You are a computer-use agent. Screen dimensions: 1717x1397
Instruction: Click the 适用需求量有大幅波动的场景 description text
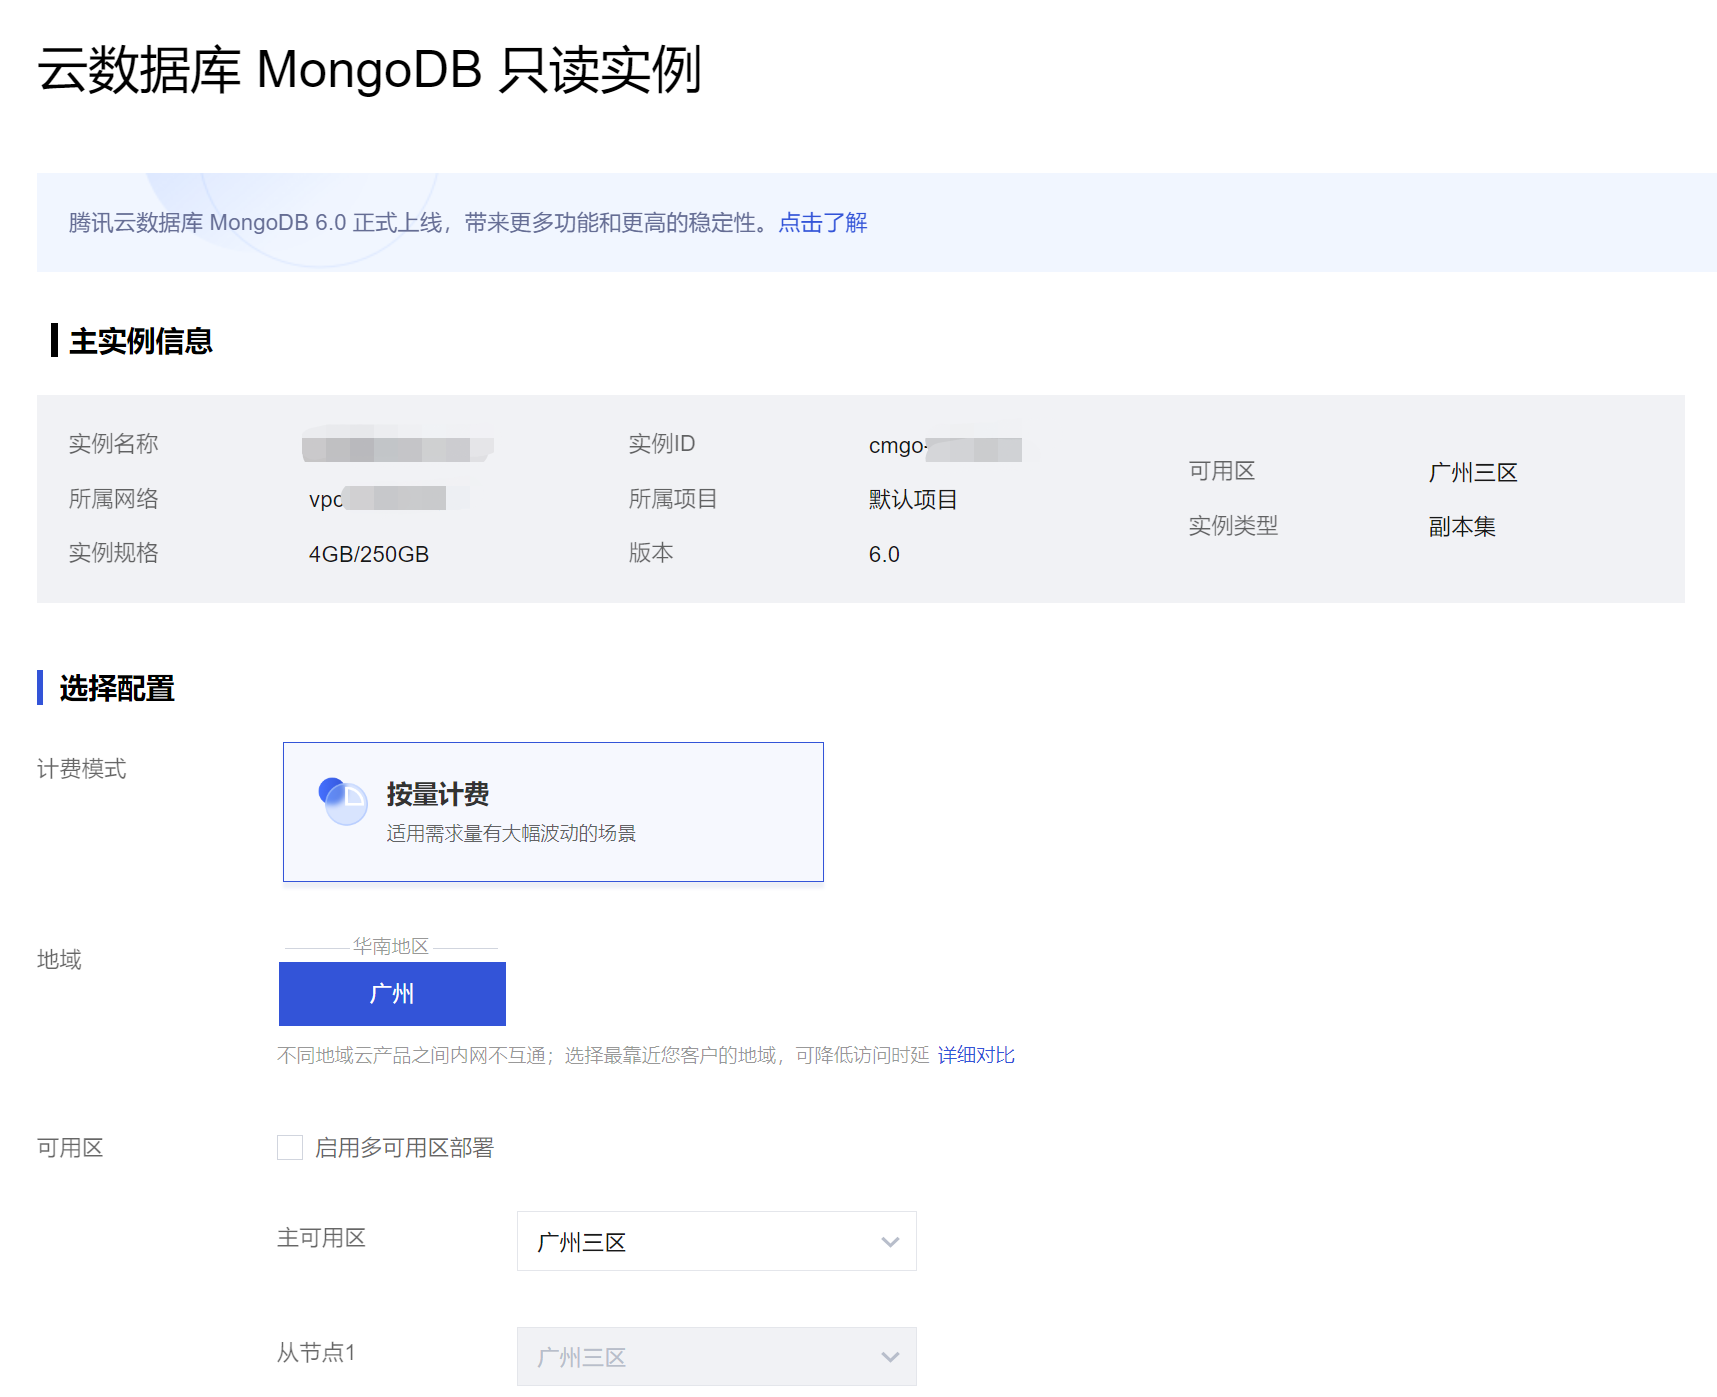pos(511,833)
